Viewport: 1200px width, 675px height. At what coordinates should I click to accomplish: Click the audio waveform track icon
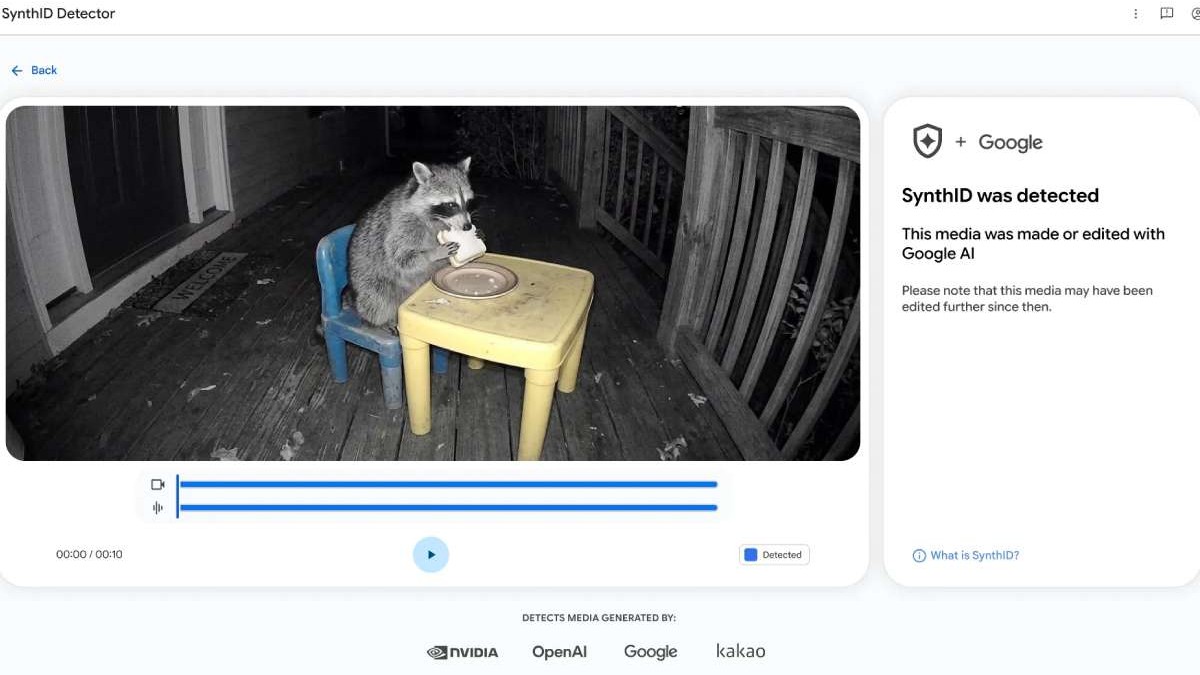pyautogui.click(x=157, y=508)
